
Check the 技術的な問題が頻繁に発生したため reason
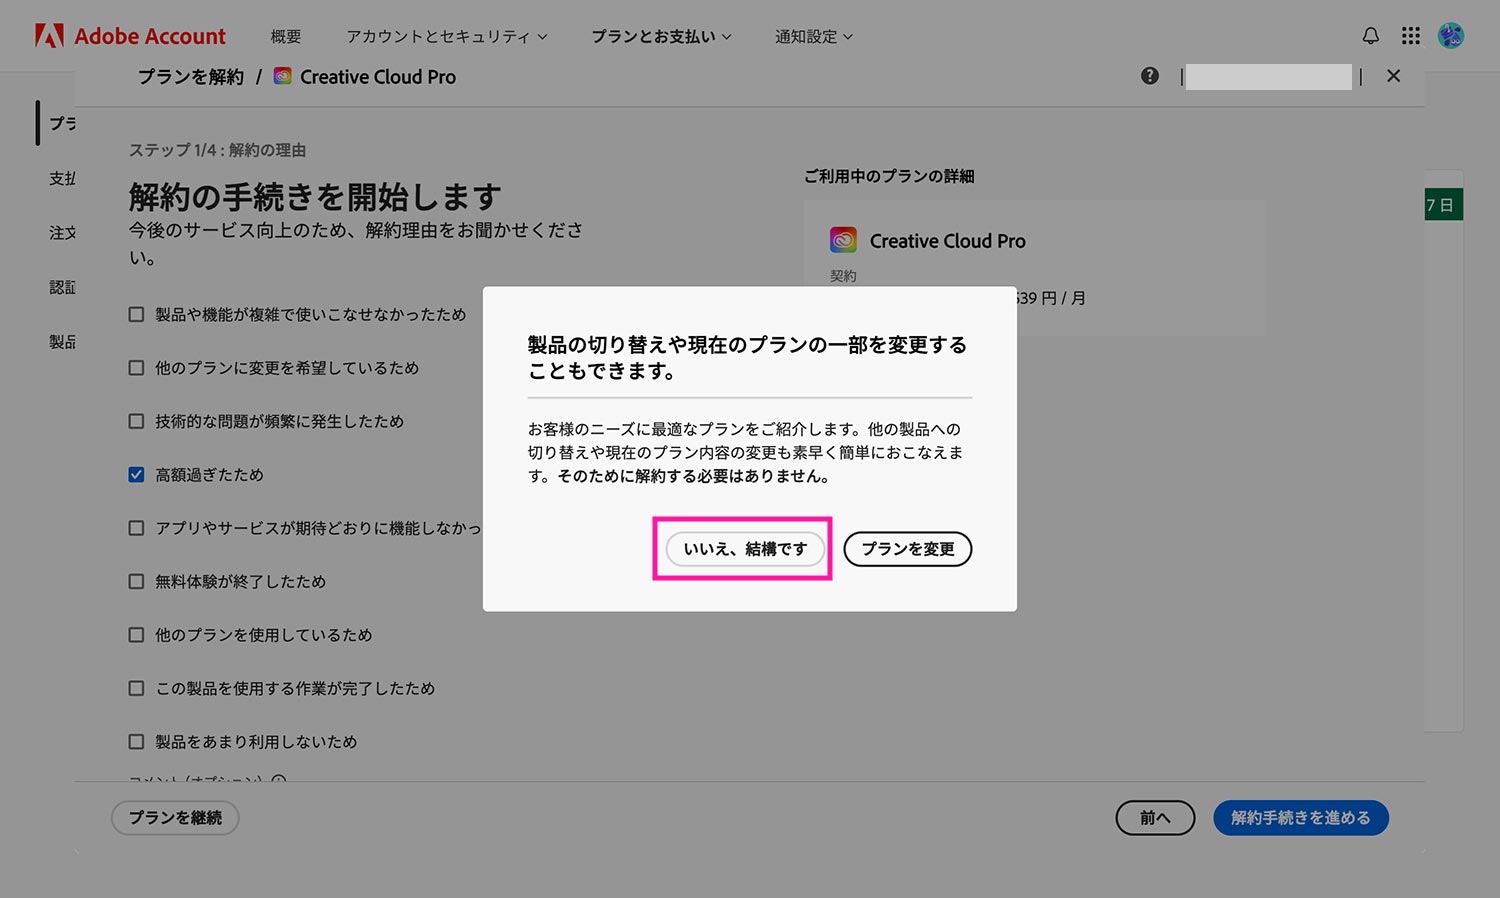tap(136, 421)
